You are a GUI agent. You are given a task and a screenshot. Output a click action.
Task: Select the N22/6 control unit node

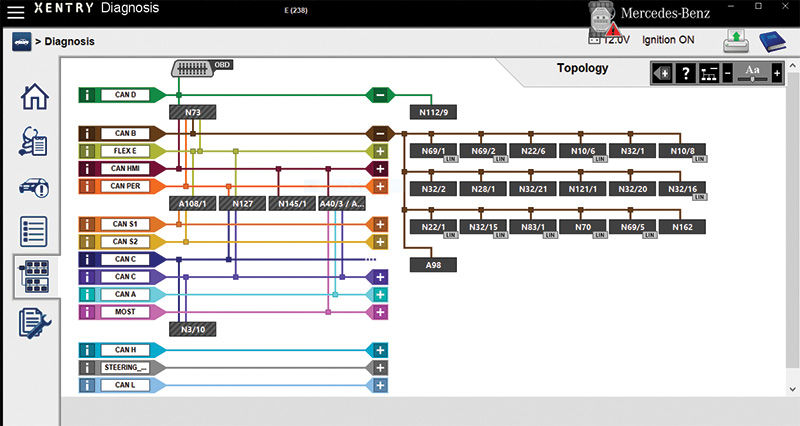(533, 151)
